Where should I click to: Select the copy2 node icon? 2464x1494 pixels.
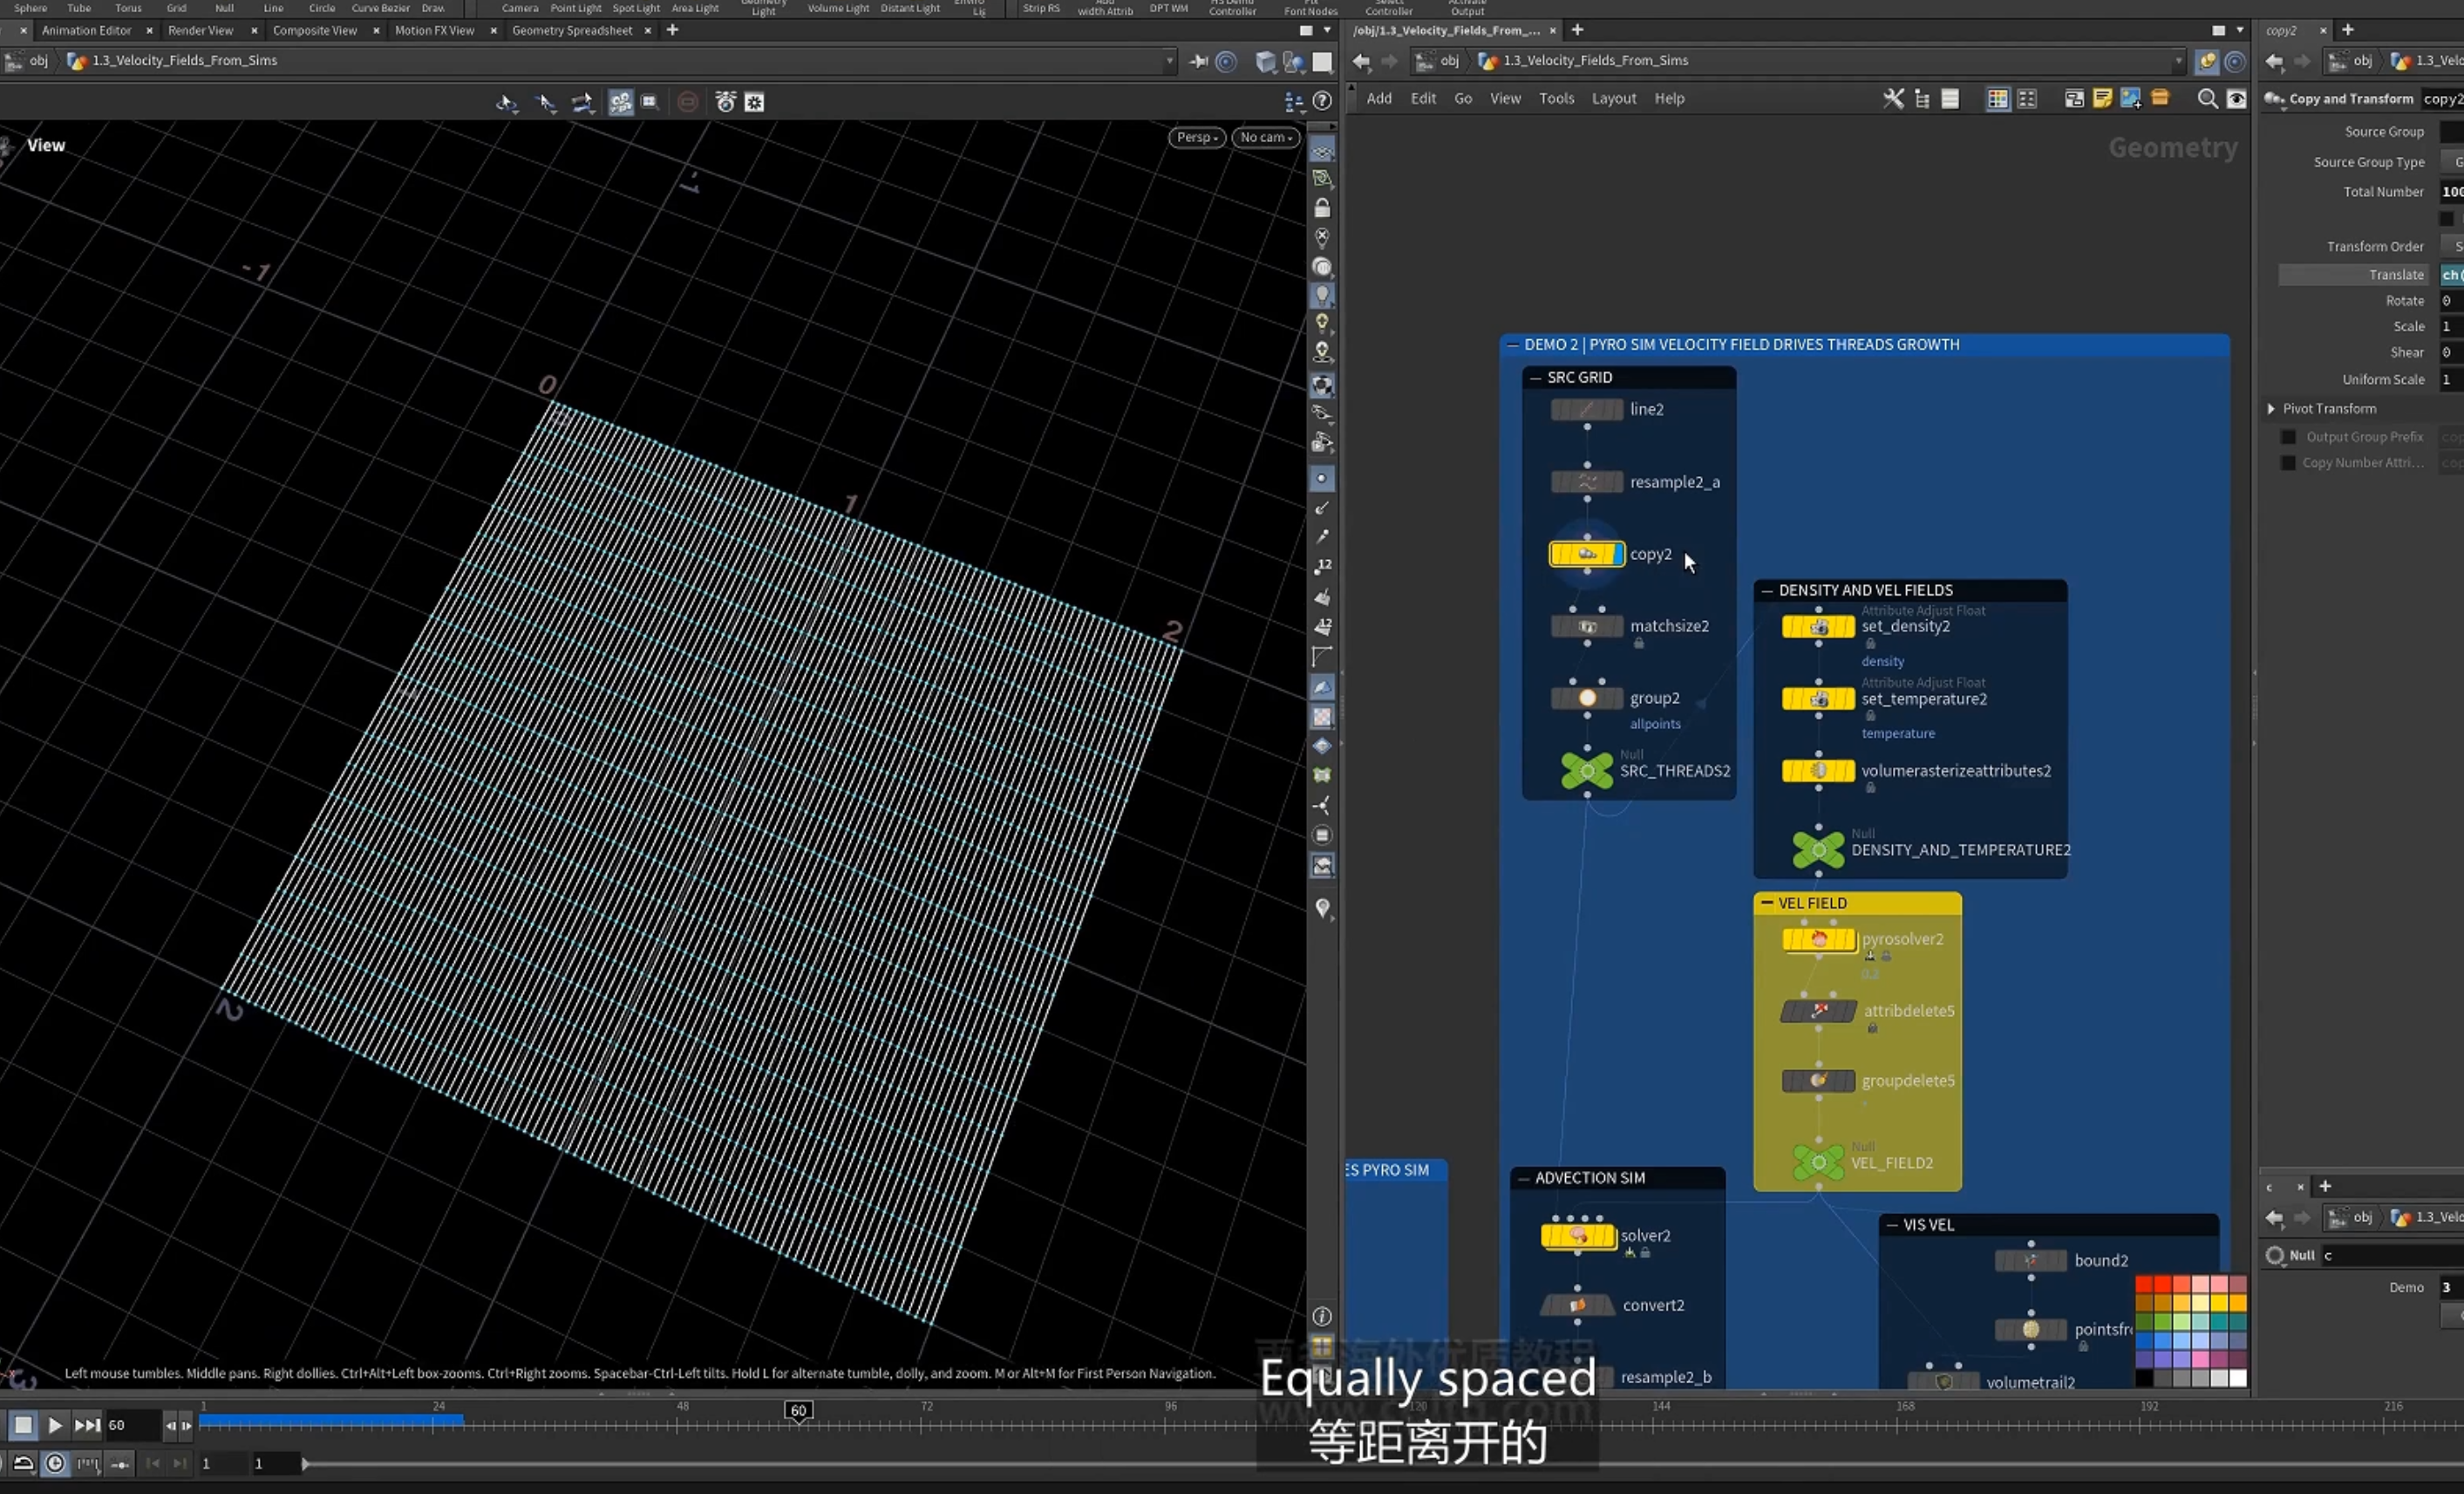pos(1587,554)
